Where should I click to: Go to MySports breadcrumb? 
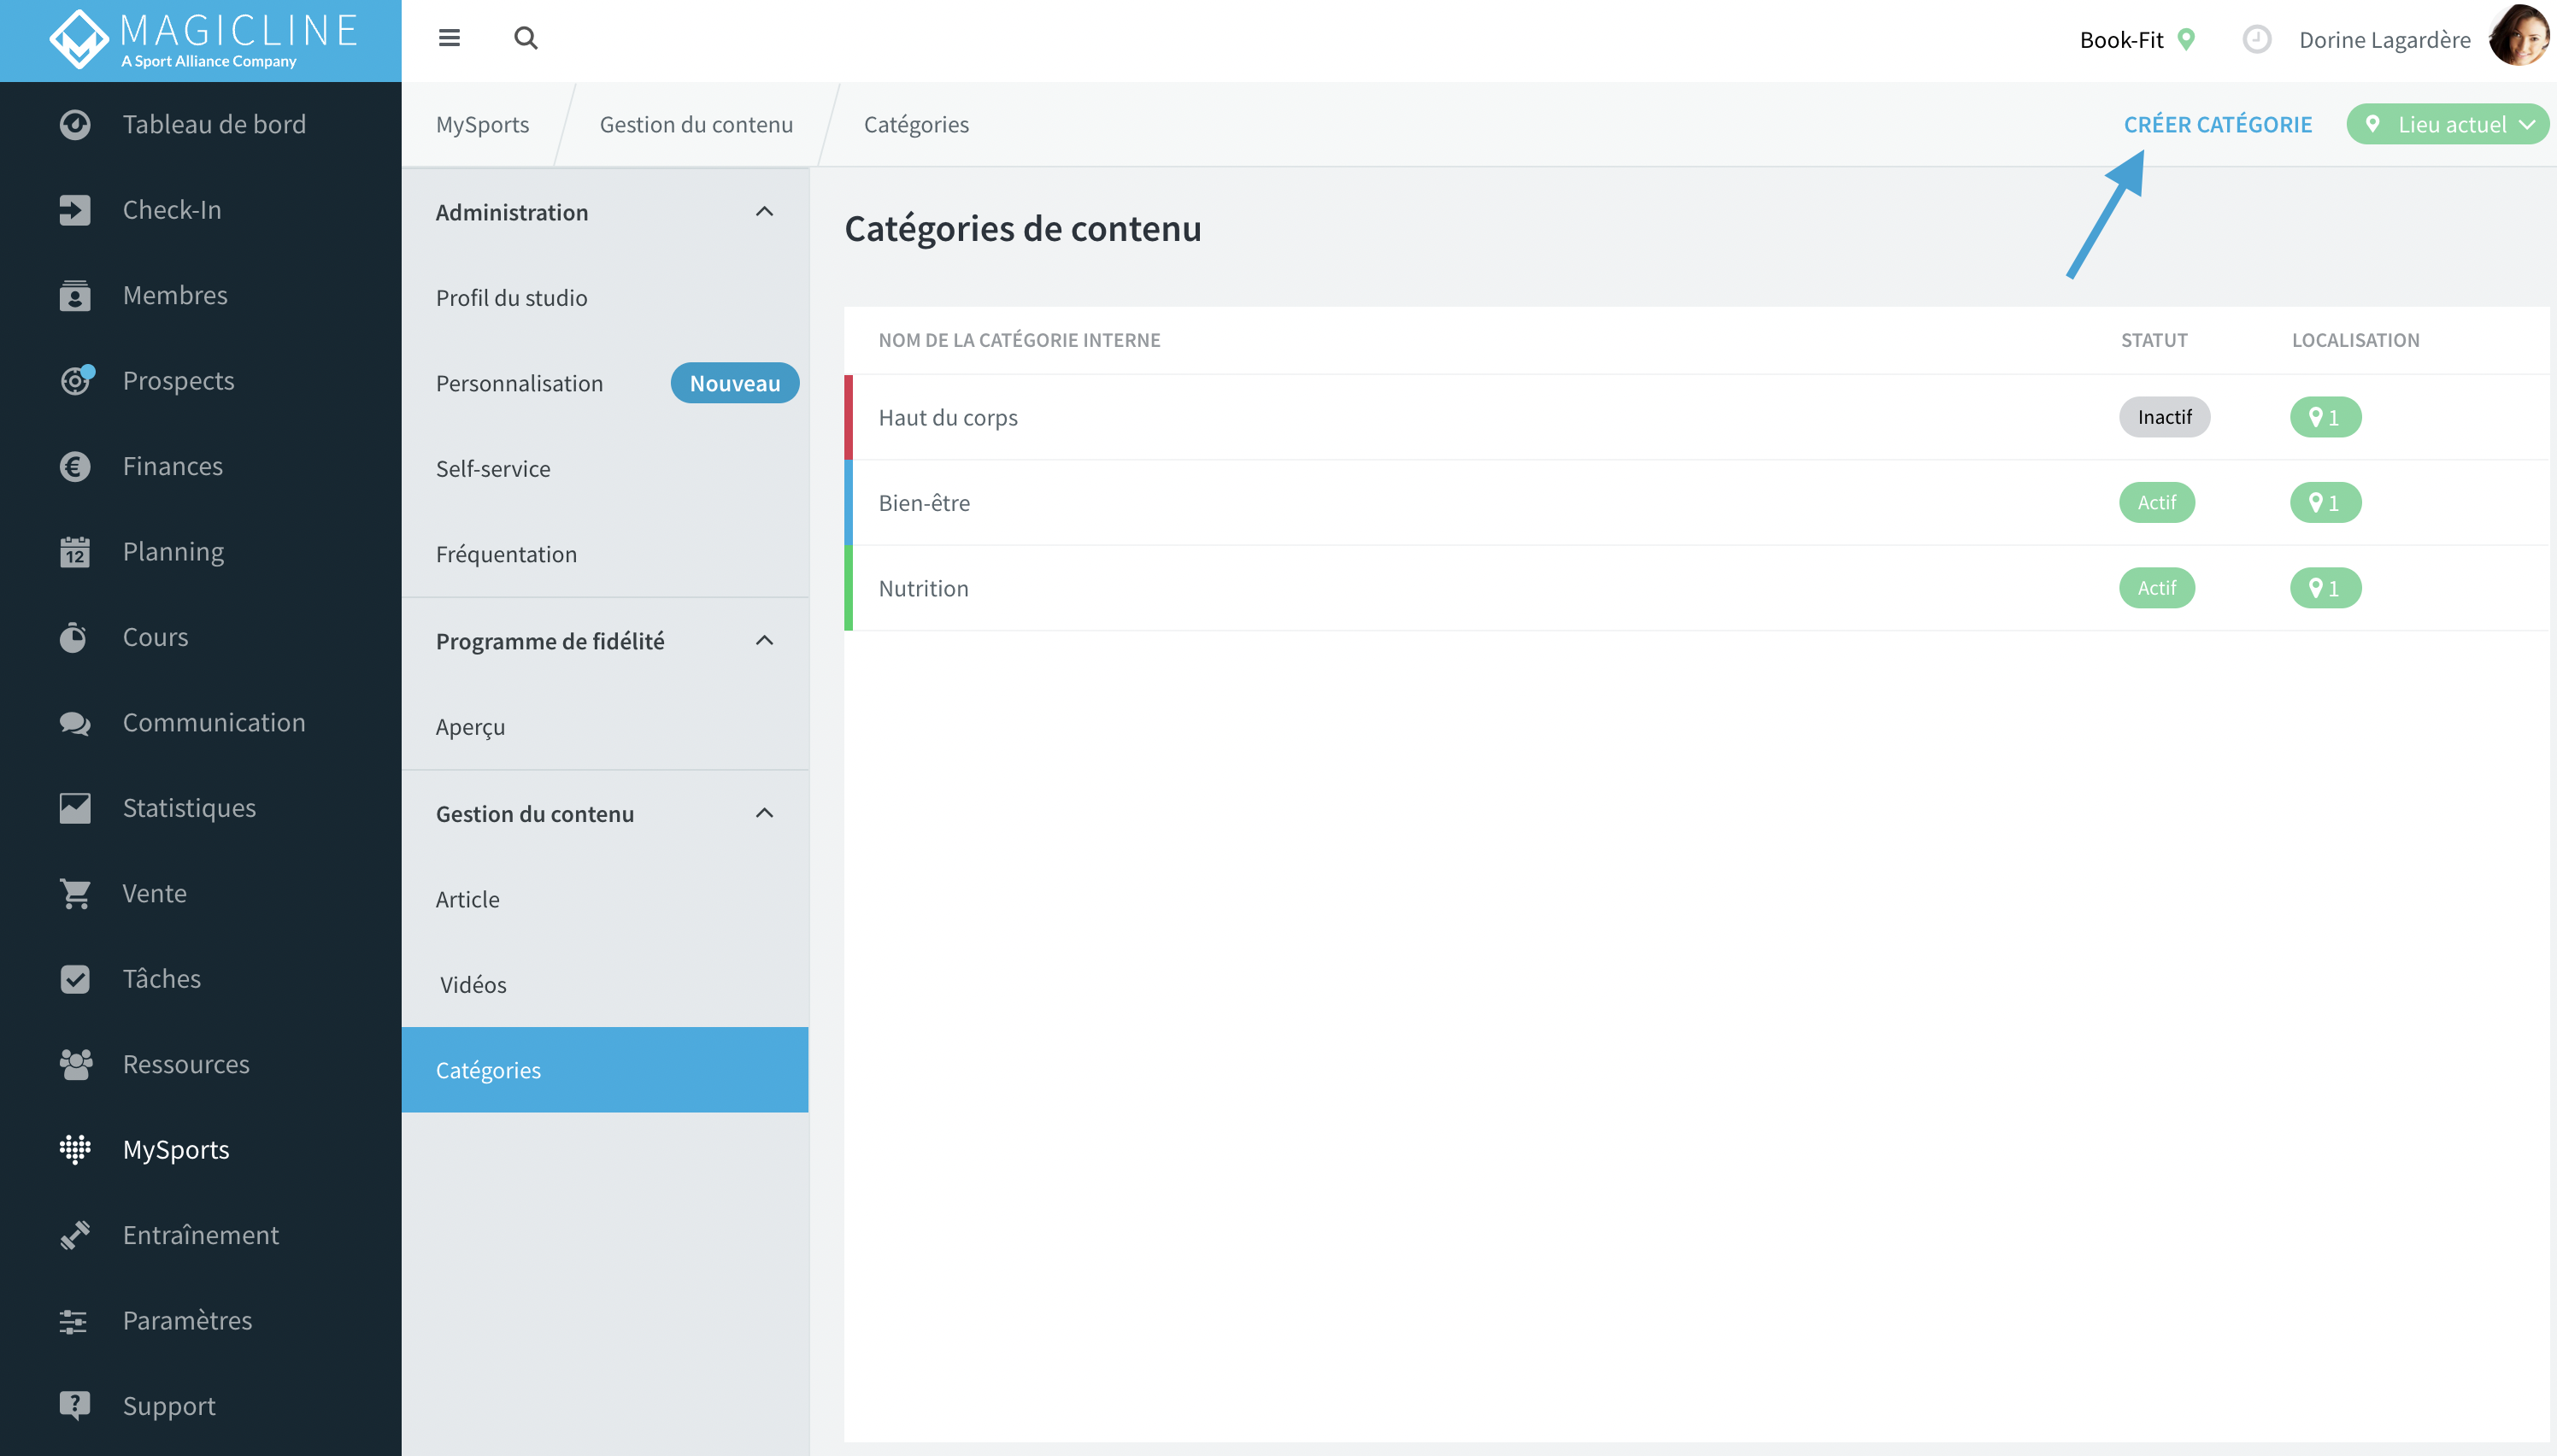click(x=482, y=124)
